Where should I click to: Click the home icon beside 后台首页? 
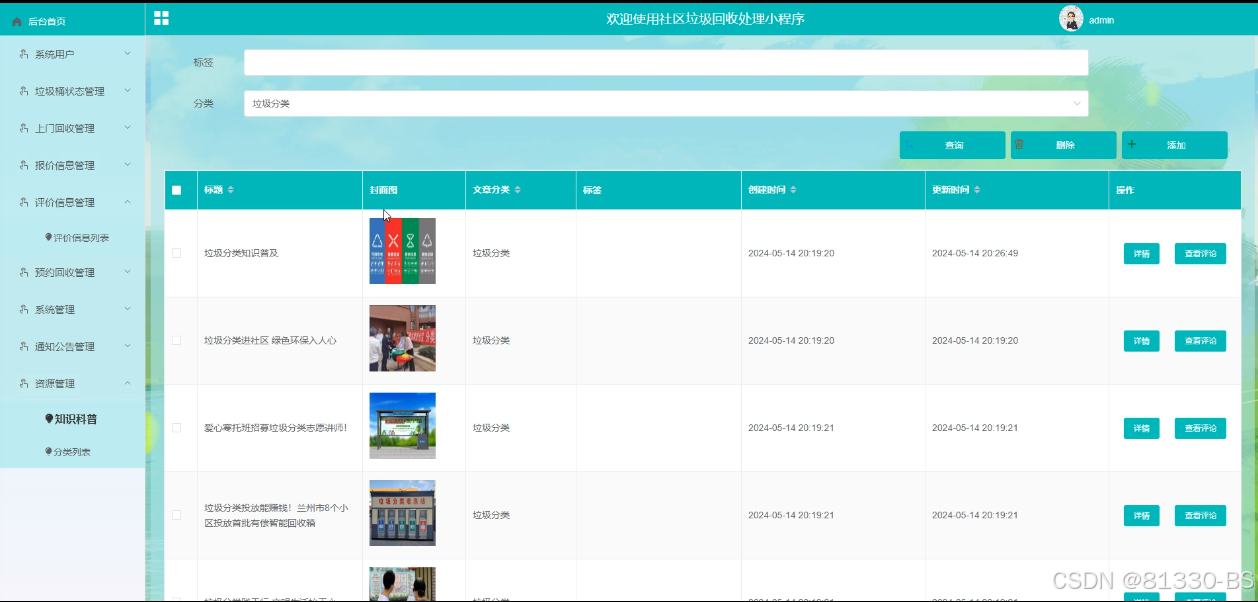pos(17,21)
